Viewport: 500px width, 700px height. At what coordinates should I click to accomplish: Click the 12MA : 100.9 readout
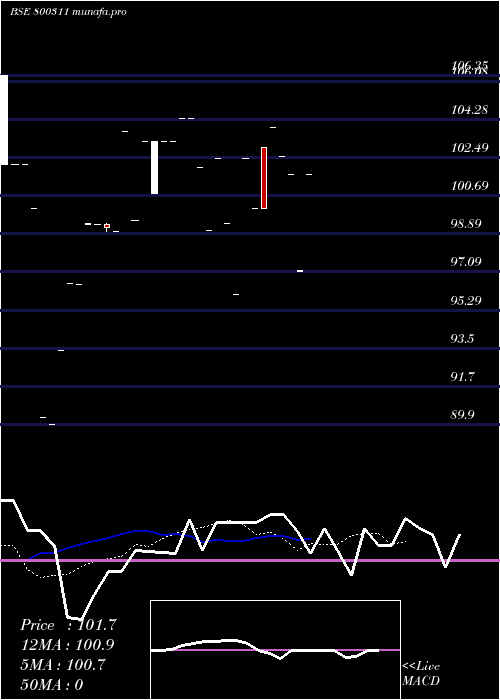click(x=67, y=645)
